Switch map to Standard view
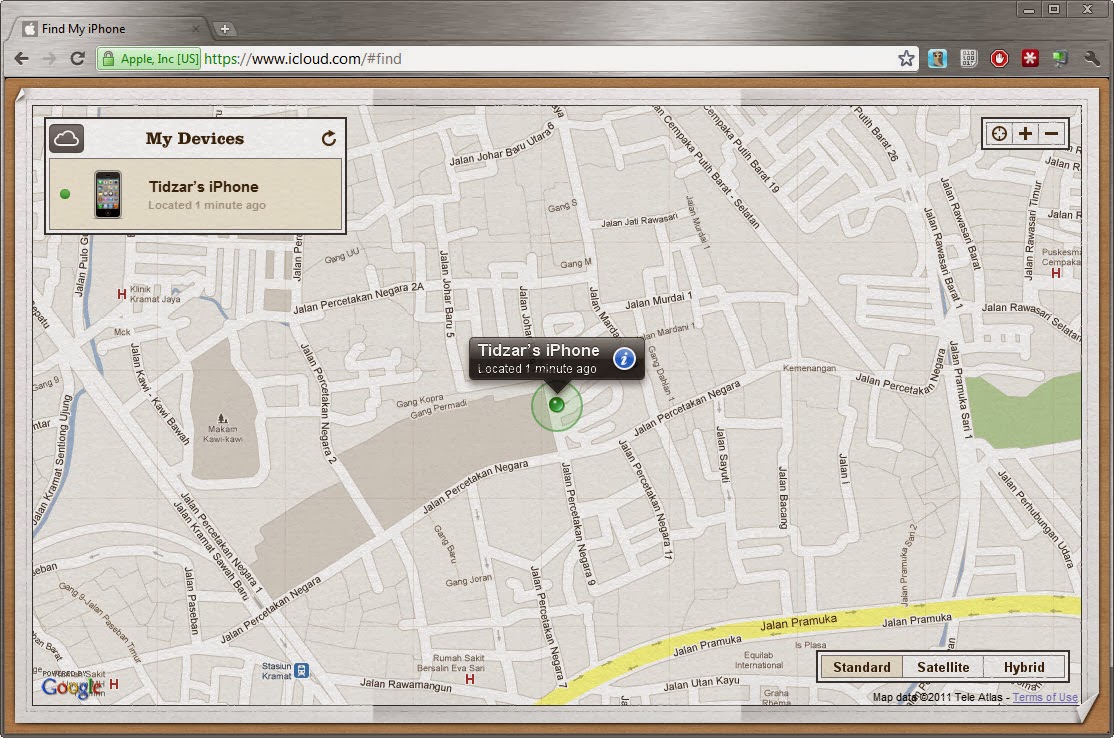This screenshot has height=738, width=1114. [861, 667]
